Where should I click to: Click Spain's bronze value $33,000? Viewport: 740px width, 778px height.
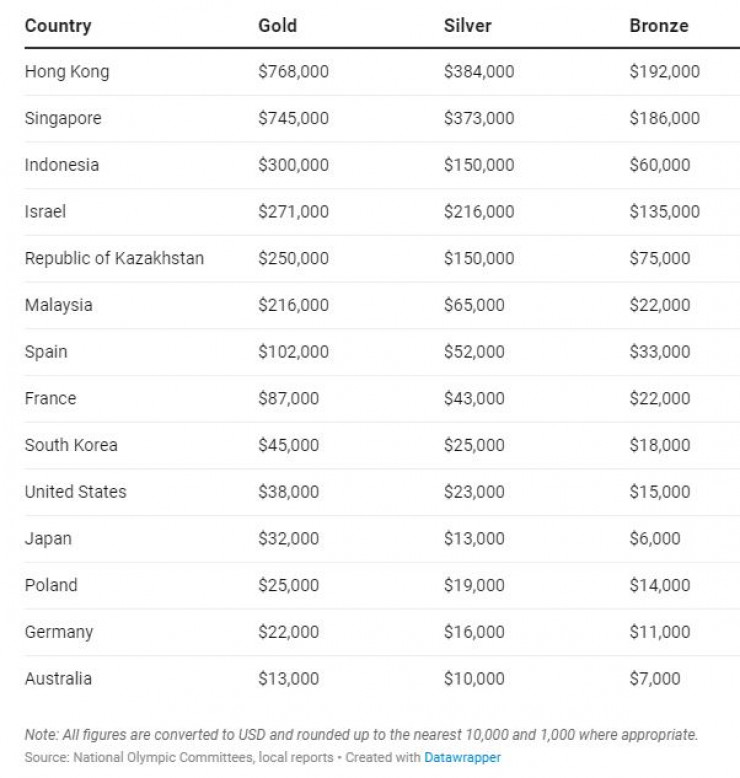(659, 352)
